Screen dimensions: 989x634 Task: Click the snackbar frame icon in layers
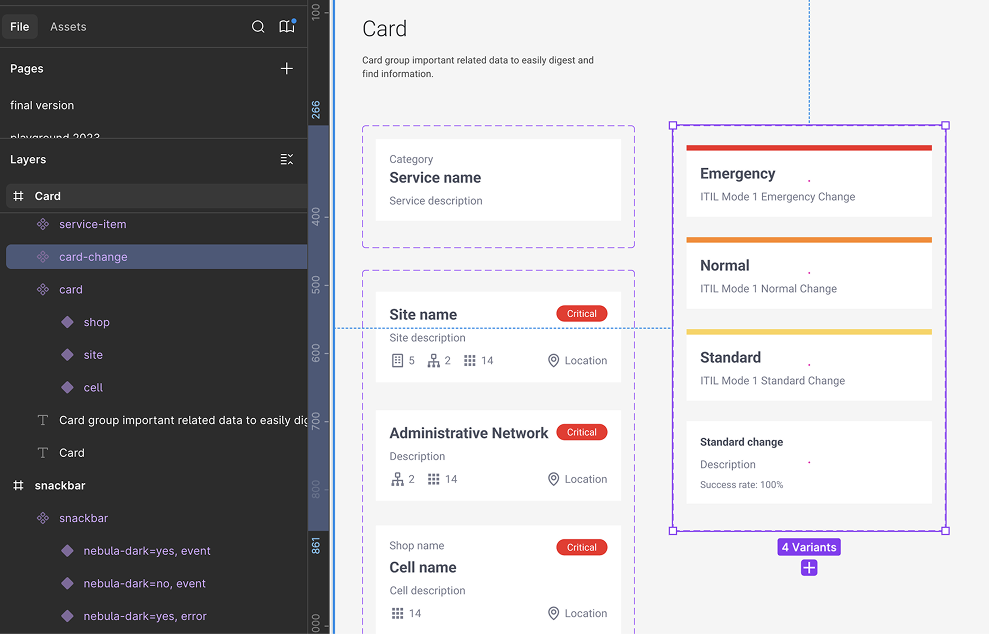tap(18, 486)
